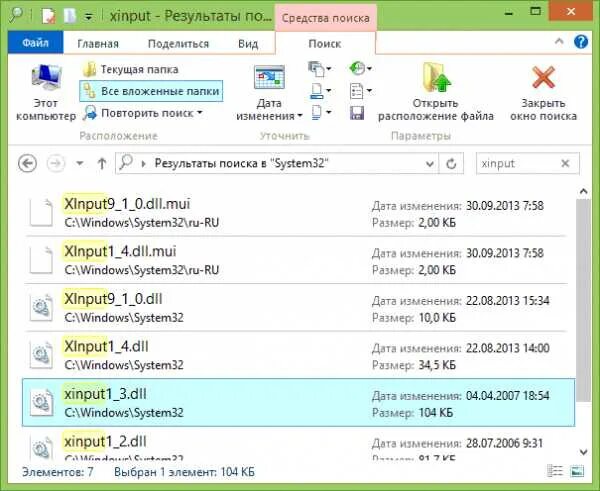Image resolution: width=600 pixels, height=491 pixels.
Task: Click the Current folder icon
Action: [x=90, y=69]
